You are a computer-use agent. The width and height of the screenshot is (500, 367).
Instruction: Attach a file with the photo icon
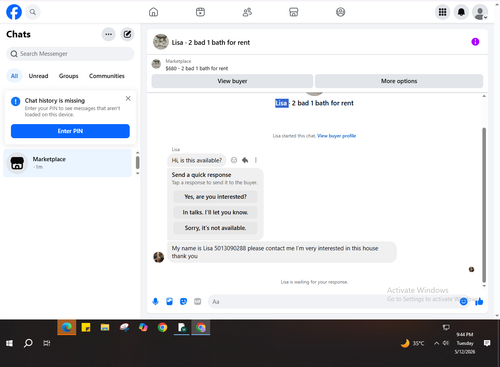pos(169,302)
